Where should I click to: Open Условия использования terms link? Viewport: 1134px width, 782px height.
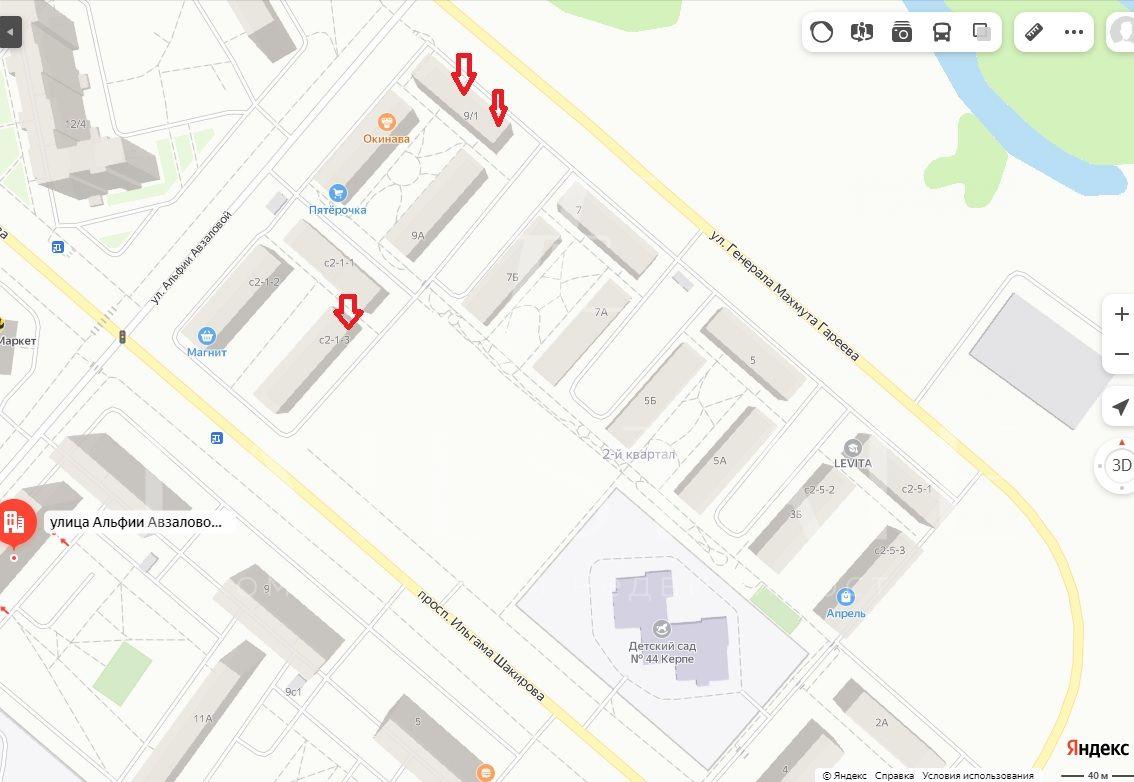click(977, 775)
